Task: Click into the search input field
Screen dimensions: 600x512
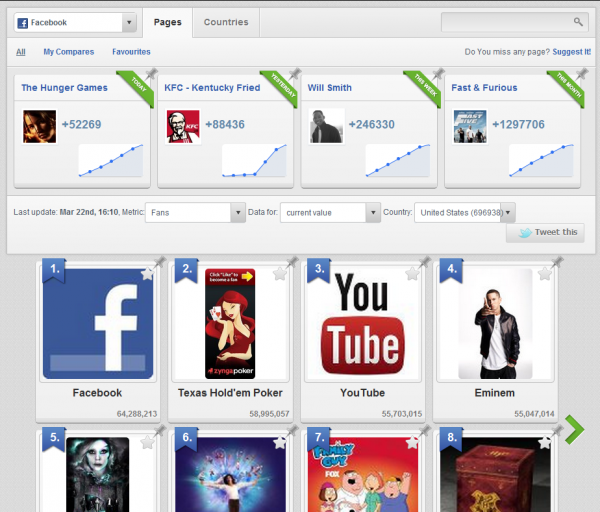Action: (x=515, y=22)
